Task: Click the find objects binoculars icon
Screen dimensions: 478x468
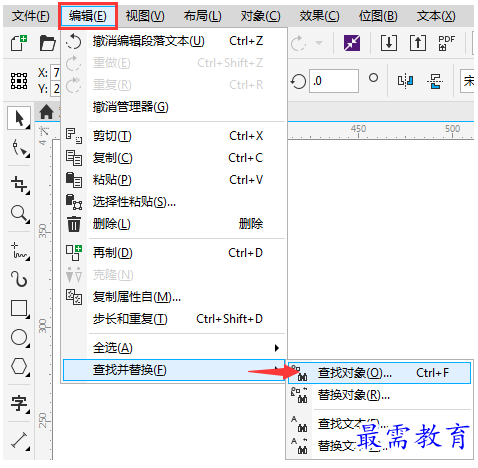Action: coord(299,373)
